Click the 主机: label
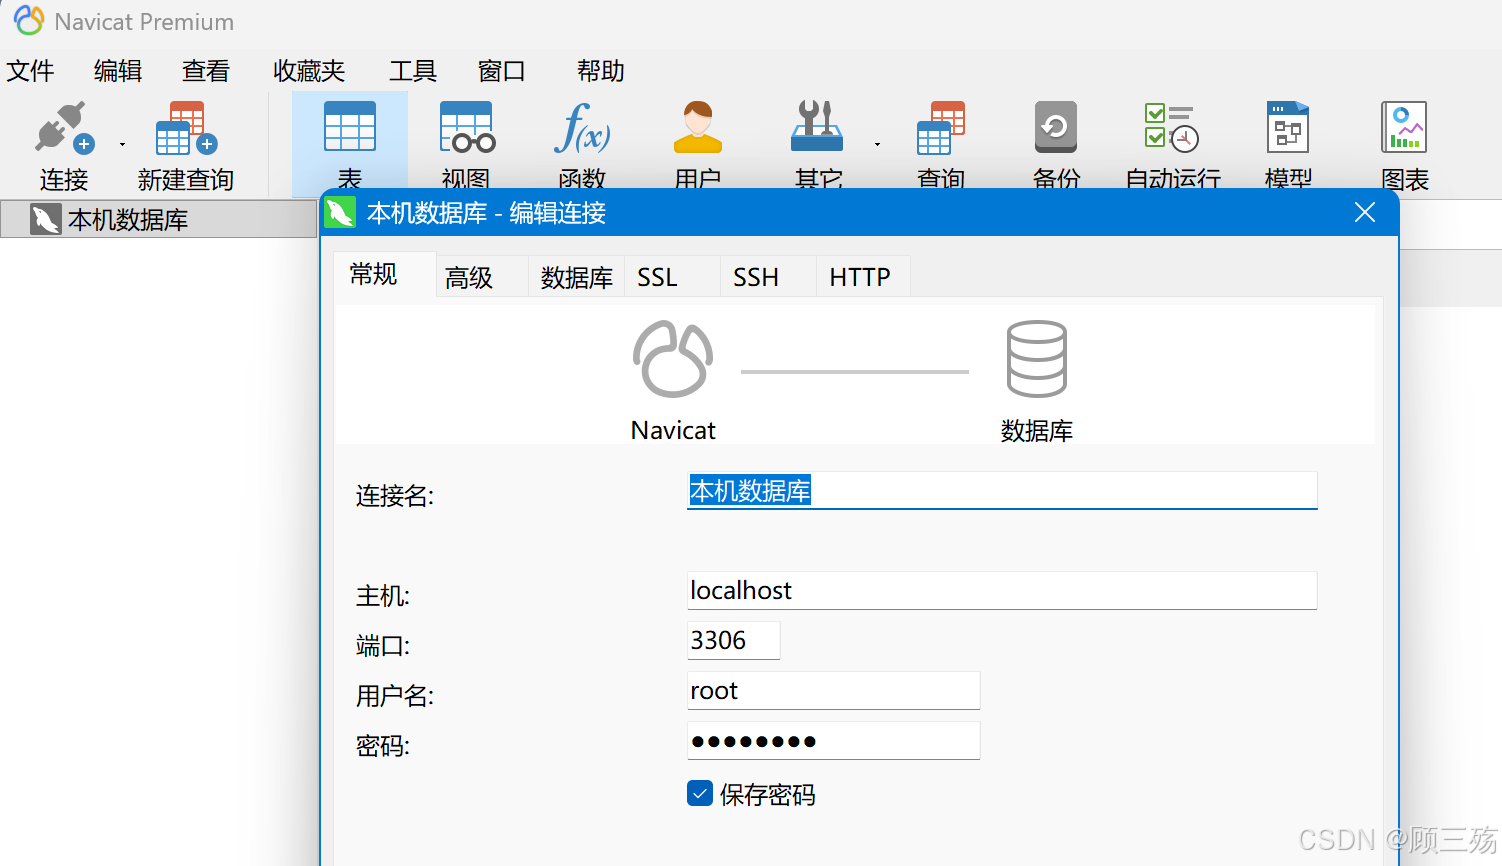The image size is (1502, 866). pos(383,596)
